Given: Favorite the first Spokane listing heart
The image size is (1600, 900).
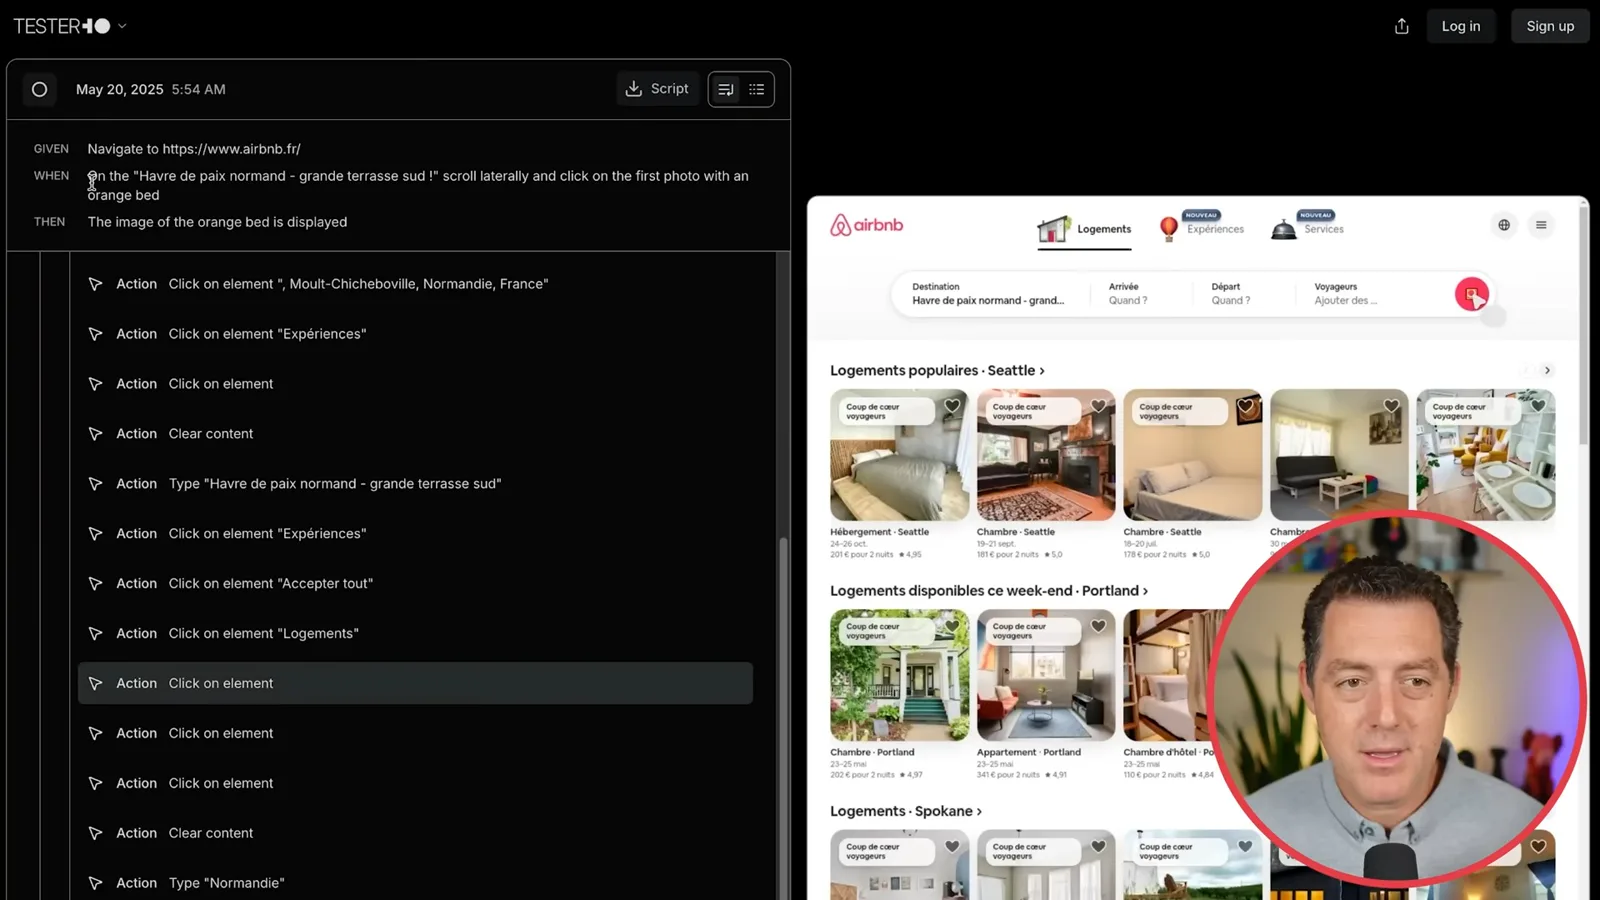Looking at the screenshot, I should click(952, 846).
